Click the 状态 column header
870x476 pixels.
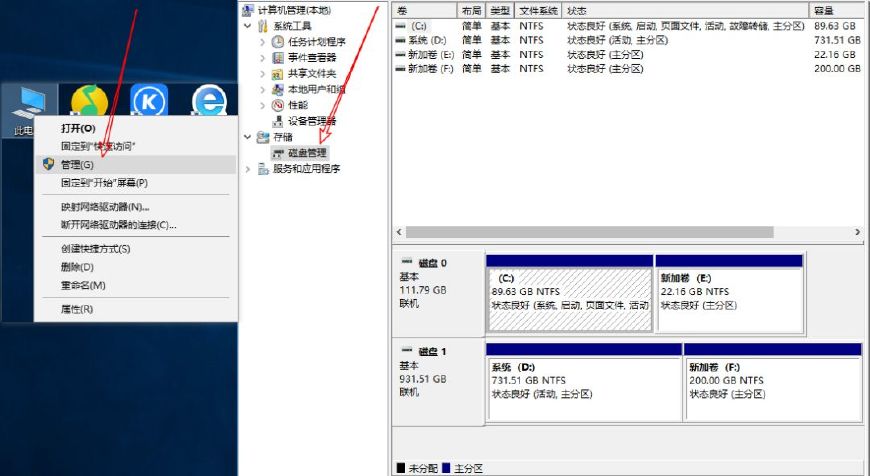(686, 11)
